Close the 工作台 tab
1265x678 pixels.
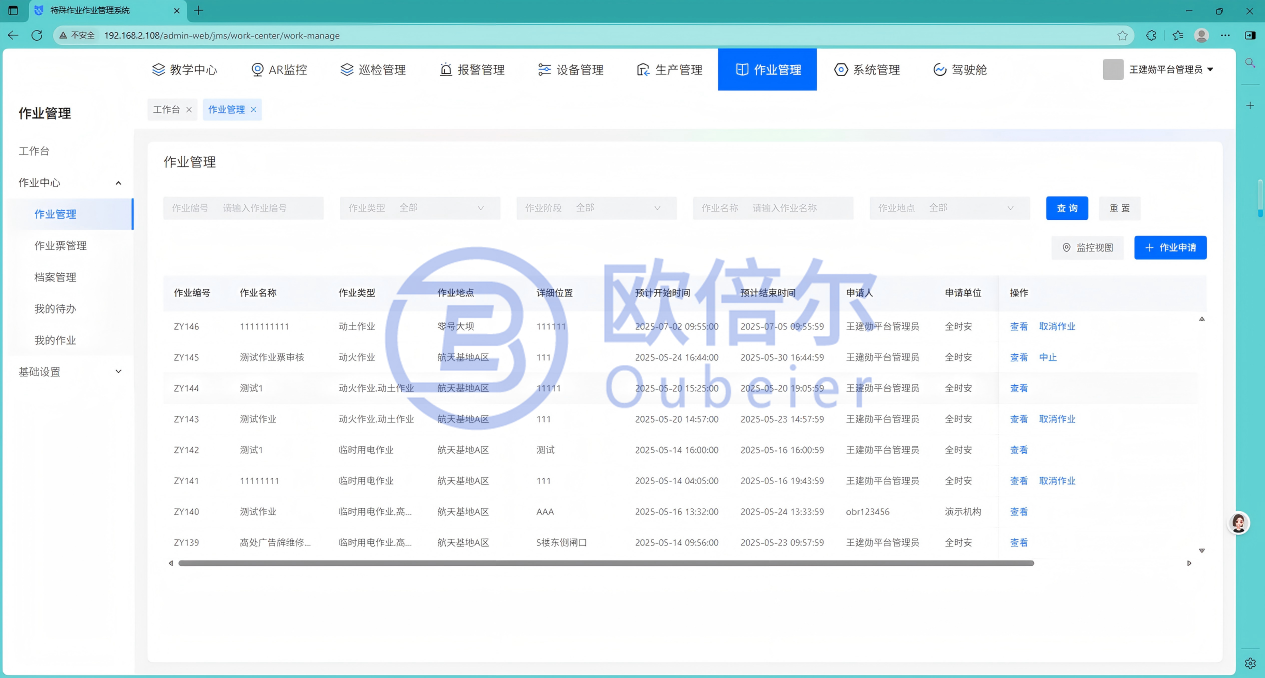point(189,110)
